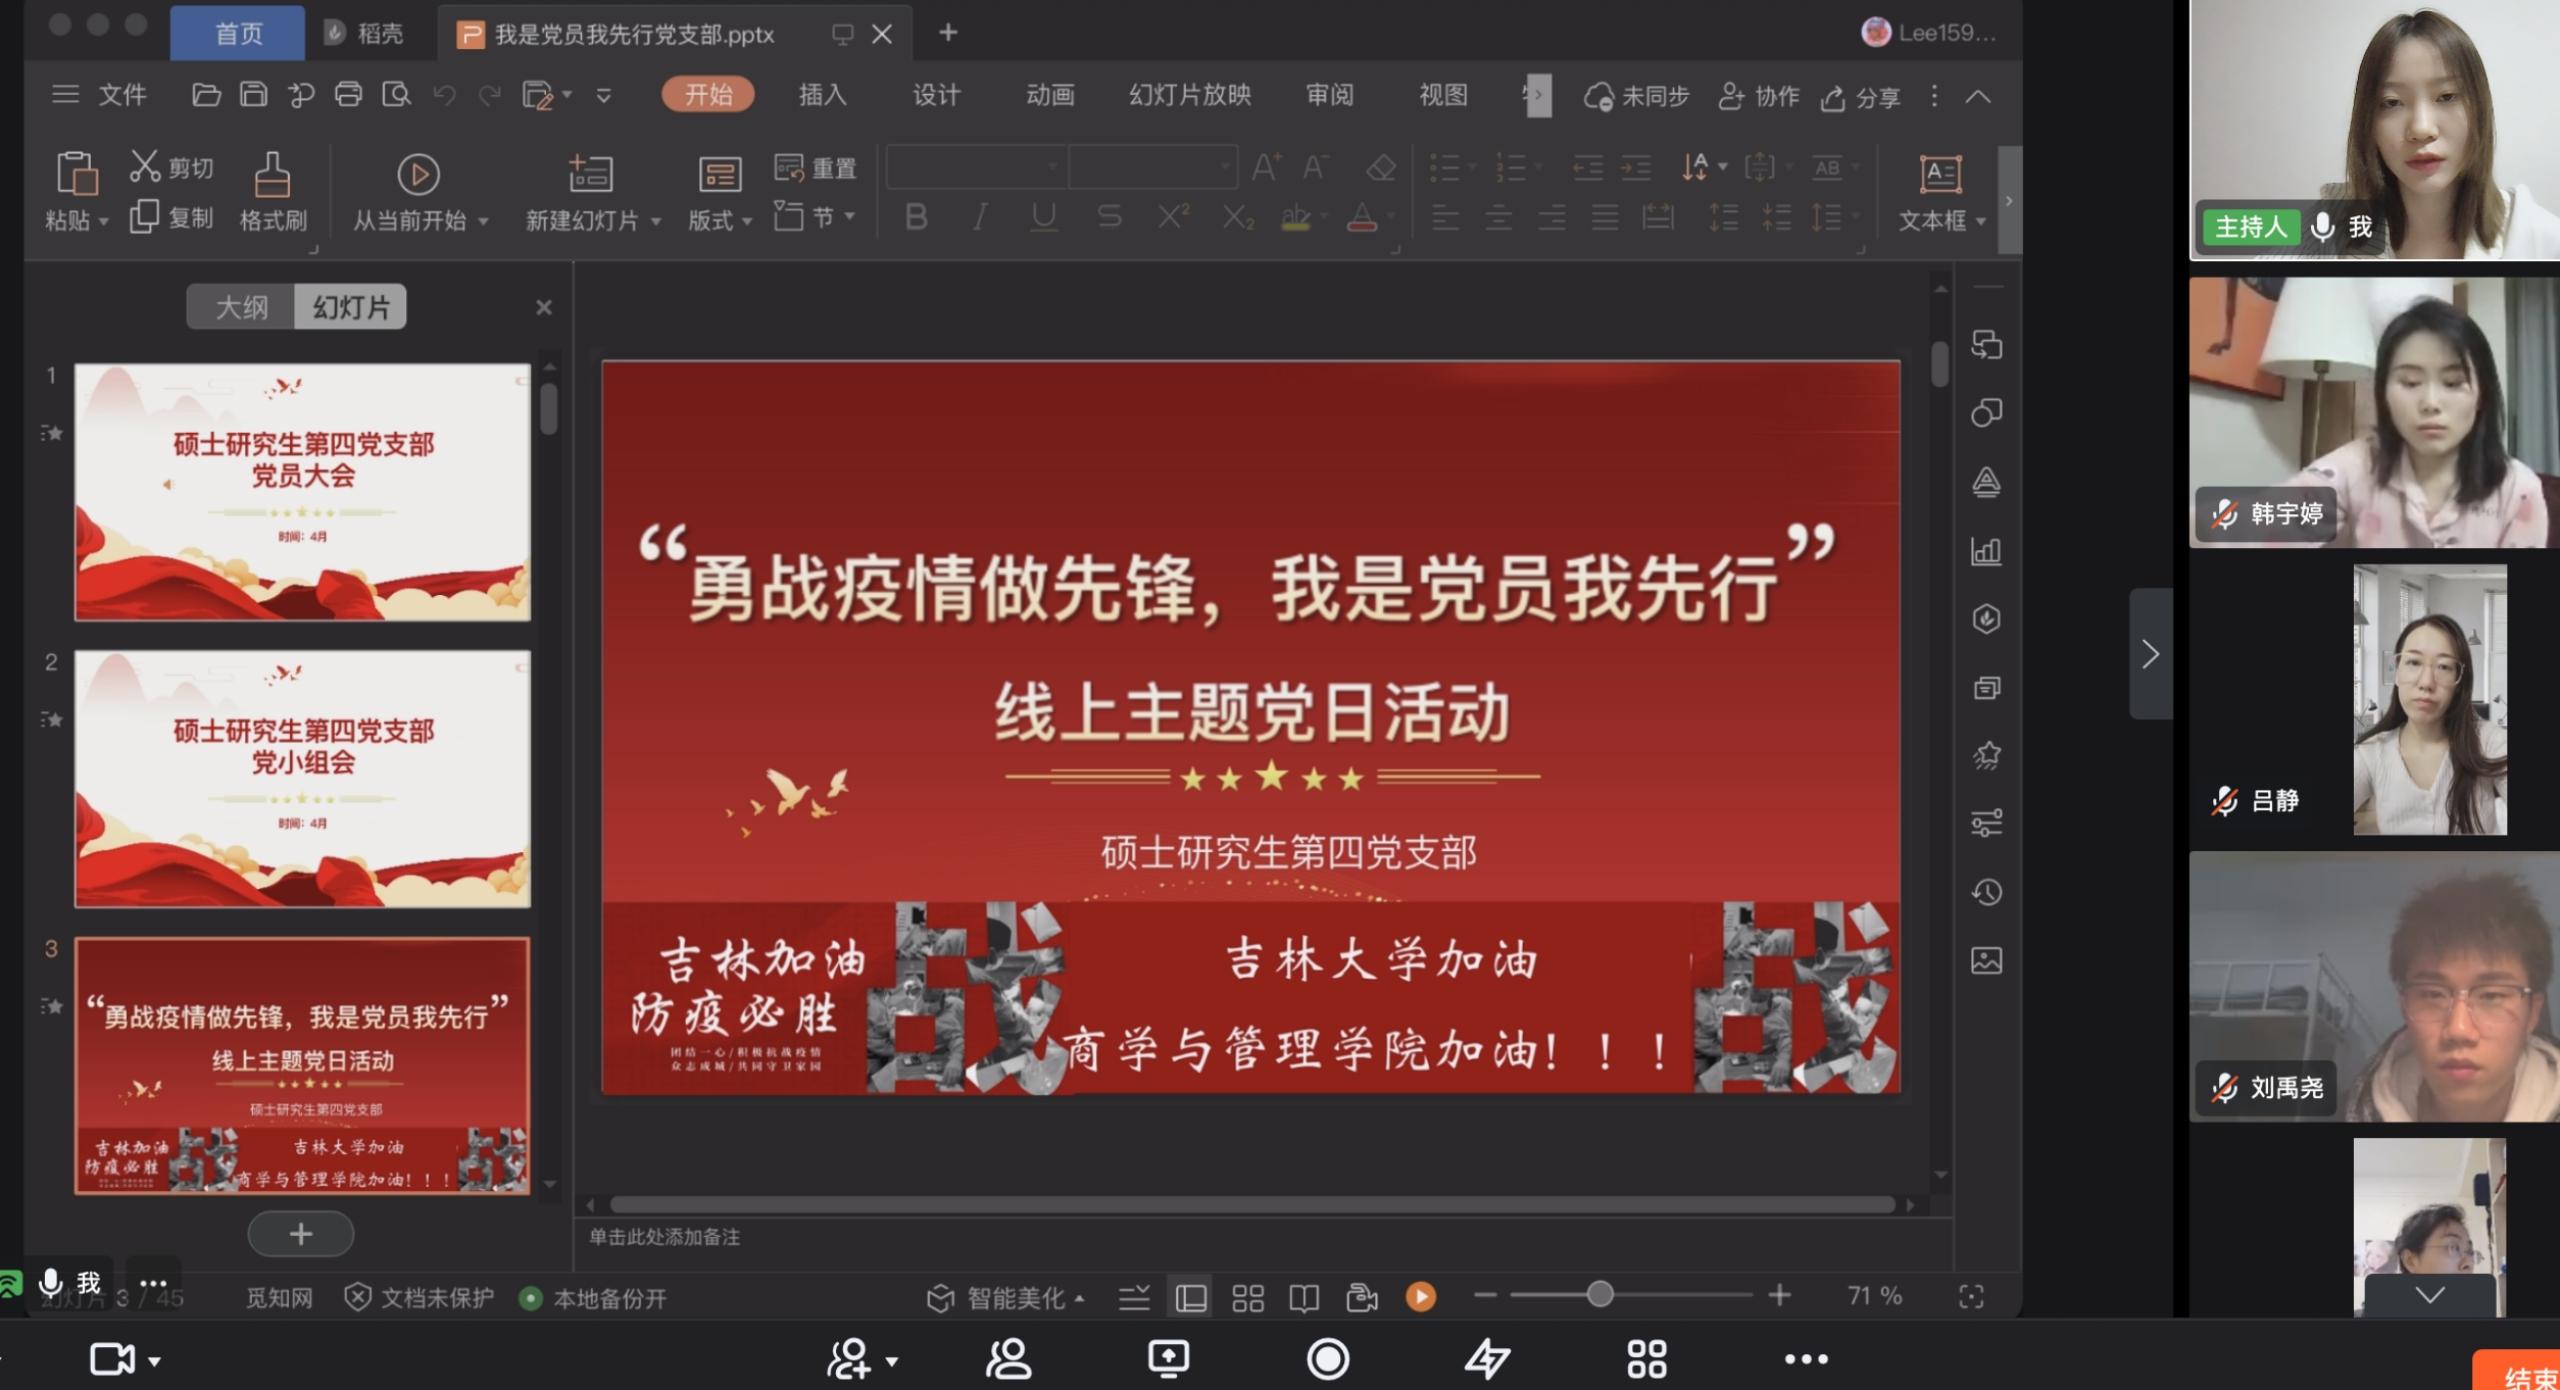Viewport: 2560px width, 1390px height.
Task: Open the history clock icon in right sidebar
Action: pos(1986,892)
